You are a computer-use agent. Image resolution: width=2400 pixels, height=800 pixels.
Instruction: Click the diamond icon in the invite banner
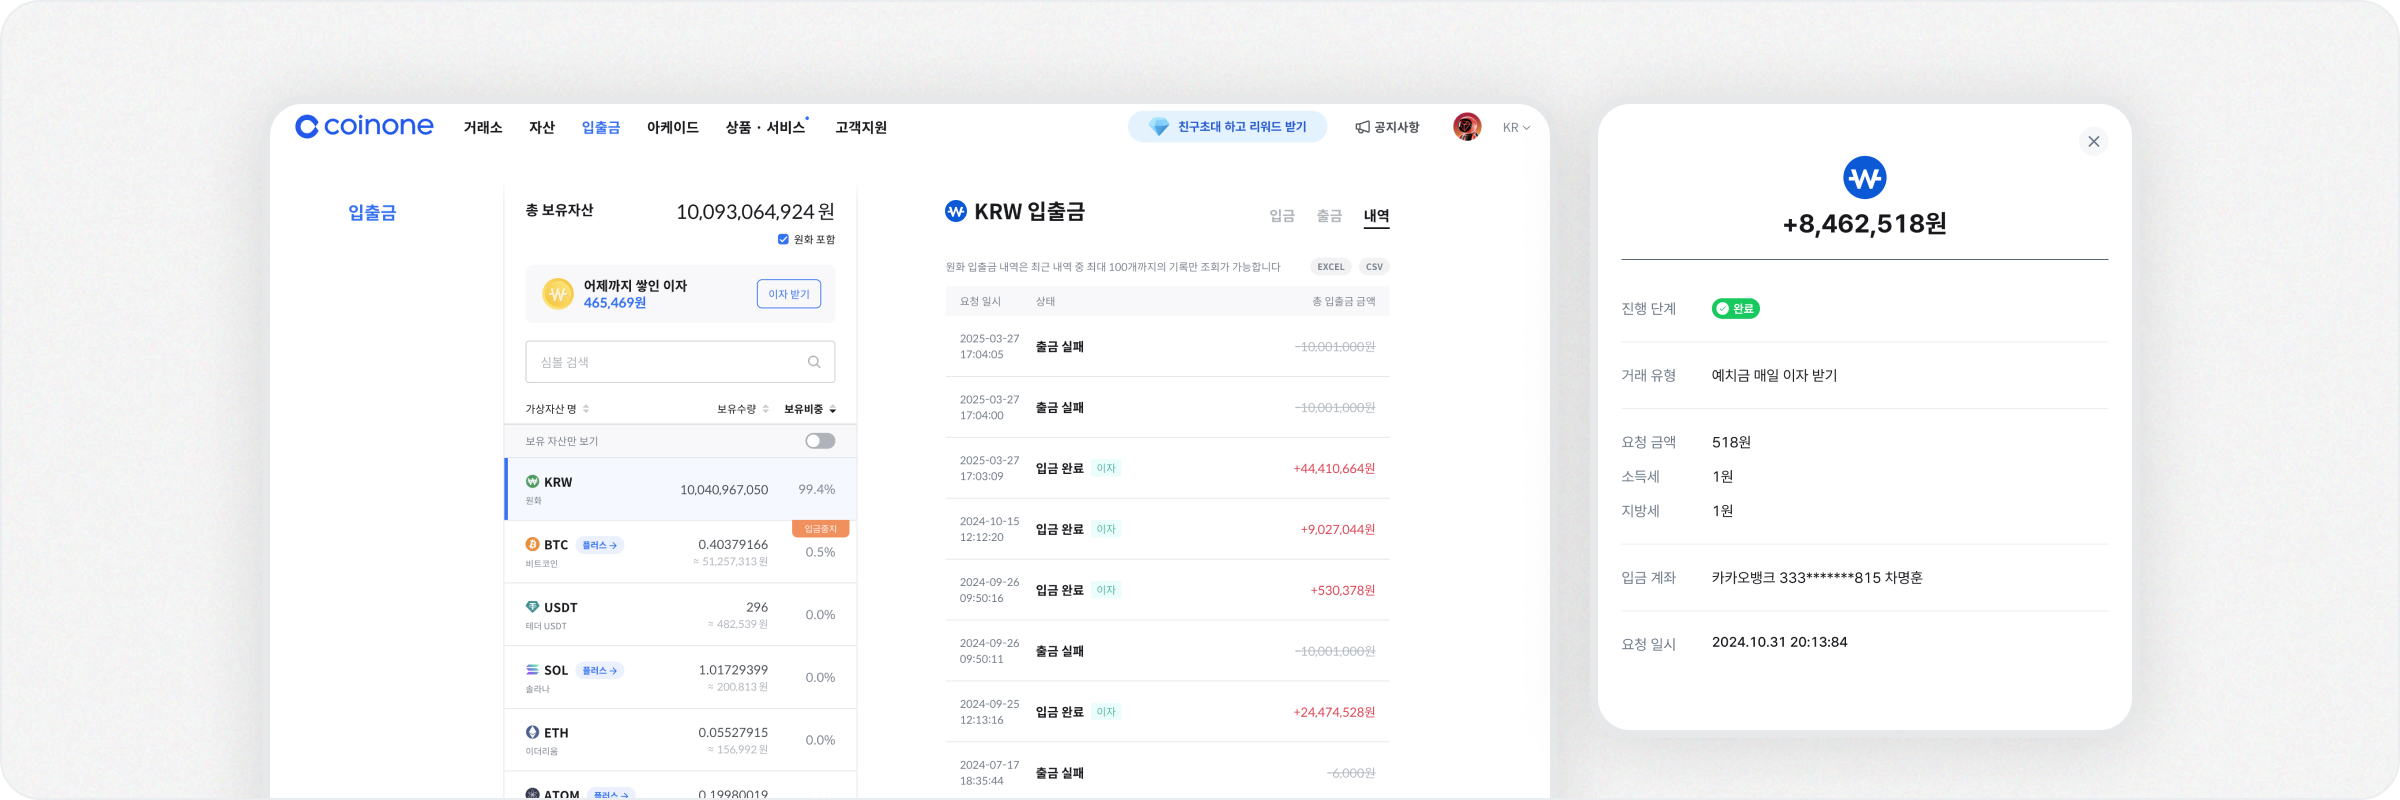click(x=1159, y=127)
